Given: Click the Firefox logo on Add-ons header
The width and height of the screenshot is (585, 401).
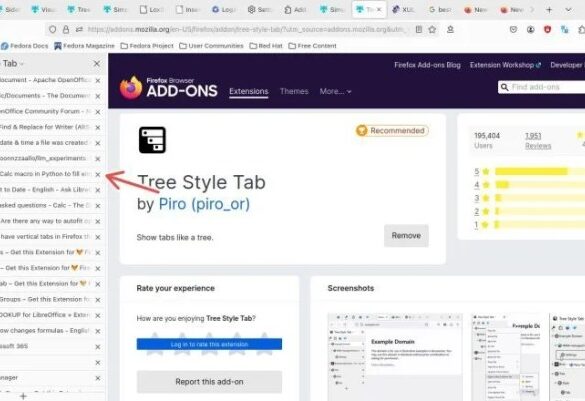Looking at the screenshot, I should click(x=131, y=87).
